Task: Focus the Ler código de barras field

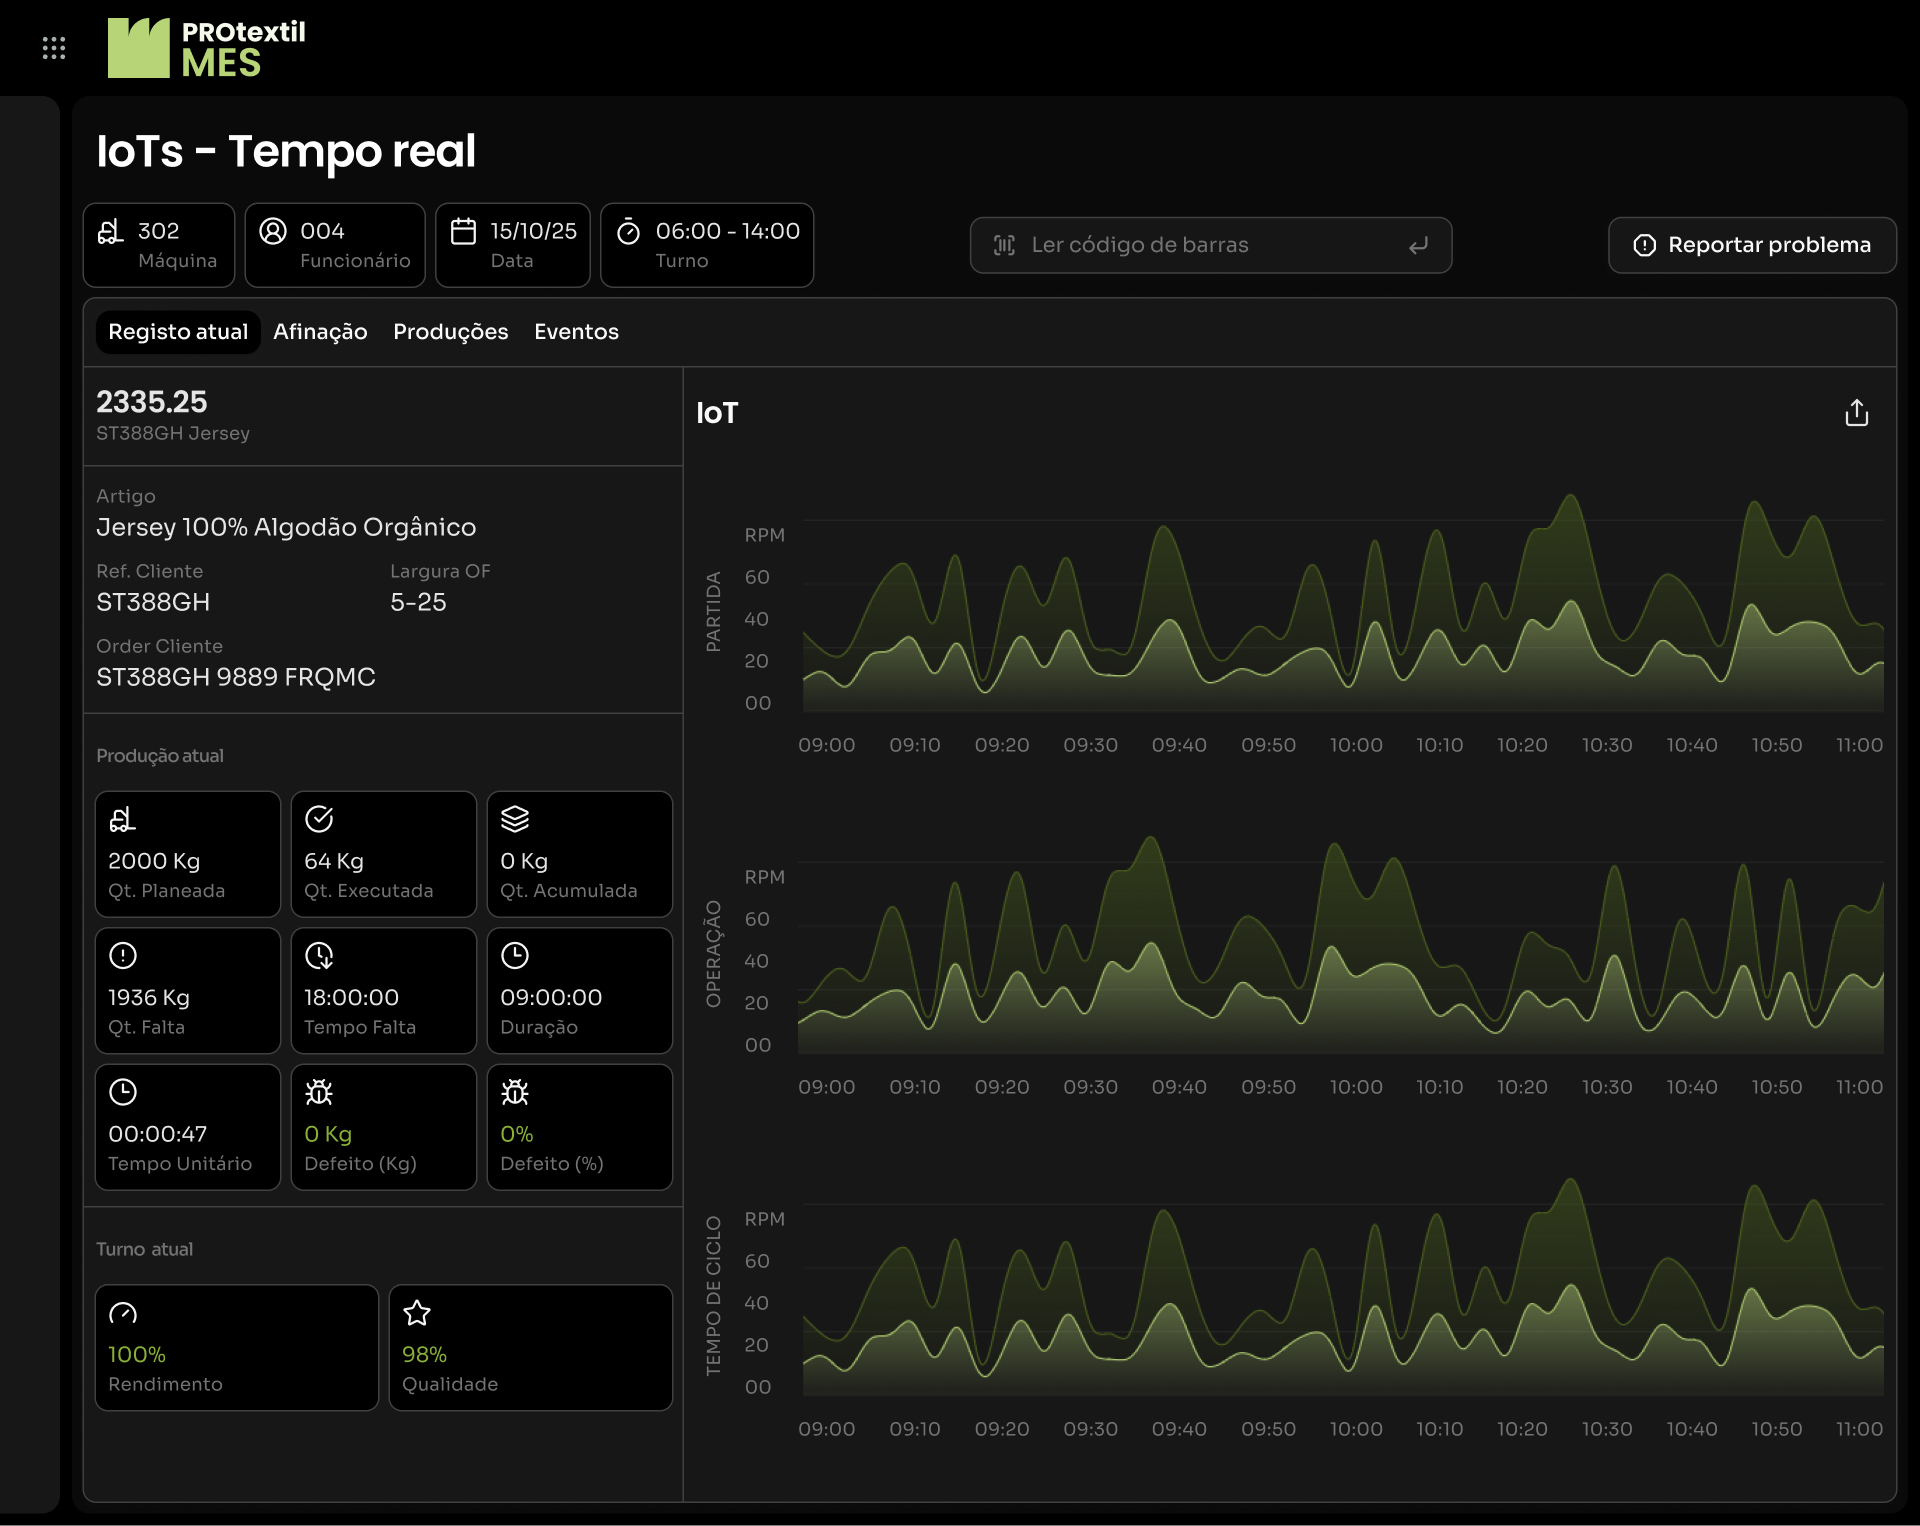Action: (1210, 245)
